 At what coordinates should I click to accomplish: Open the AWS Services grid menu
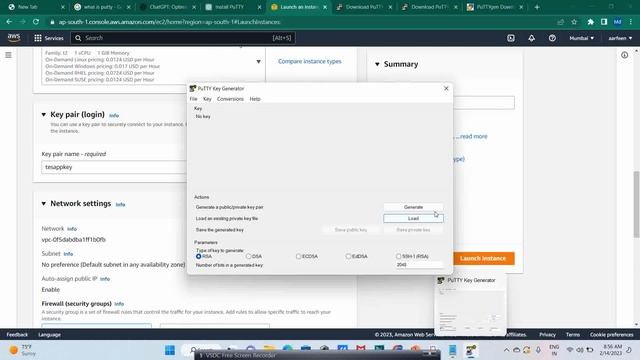(x=49, y=38)
